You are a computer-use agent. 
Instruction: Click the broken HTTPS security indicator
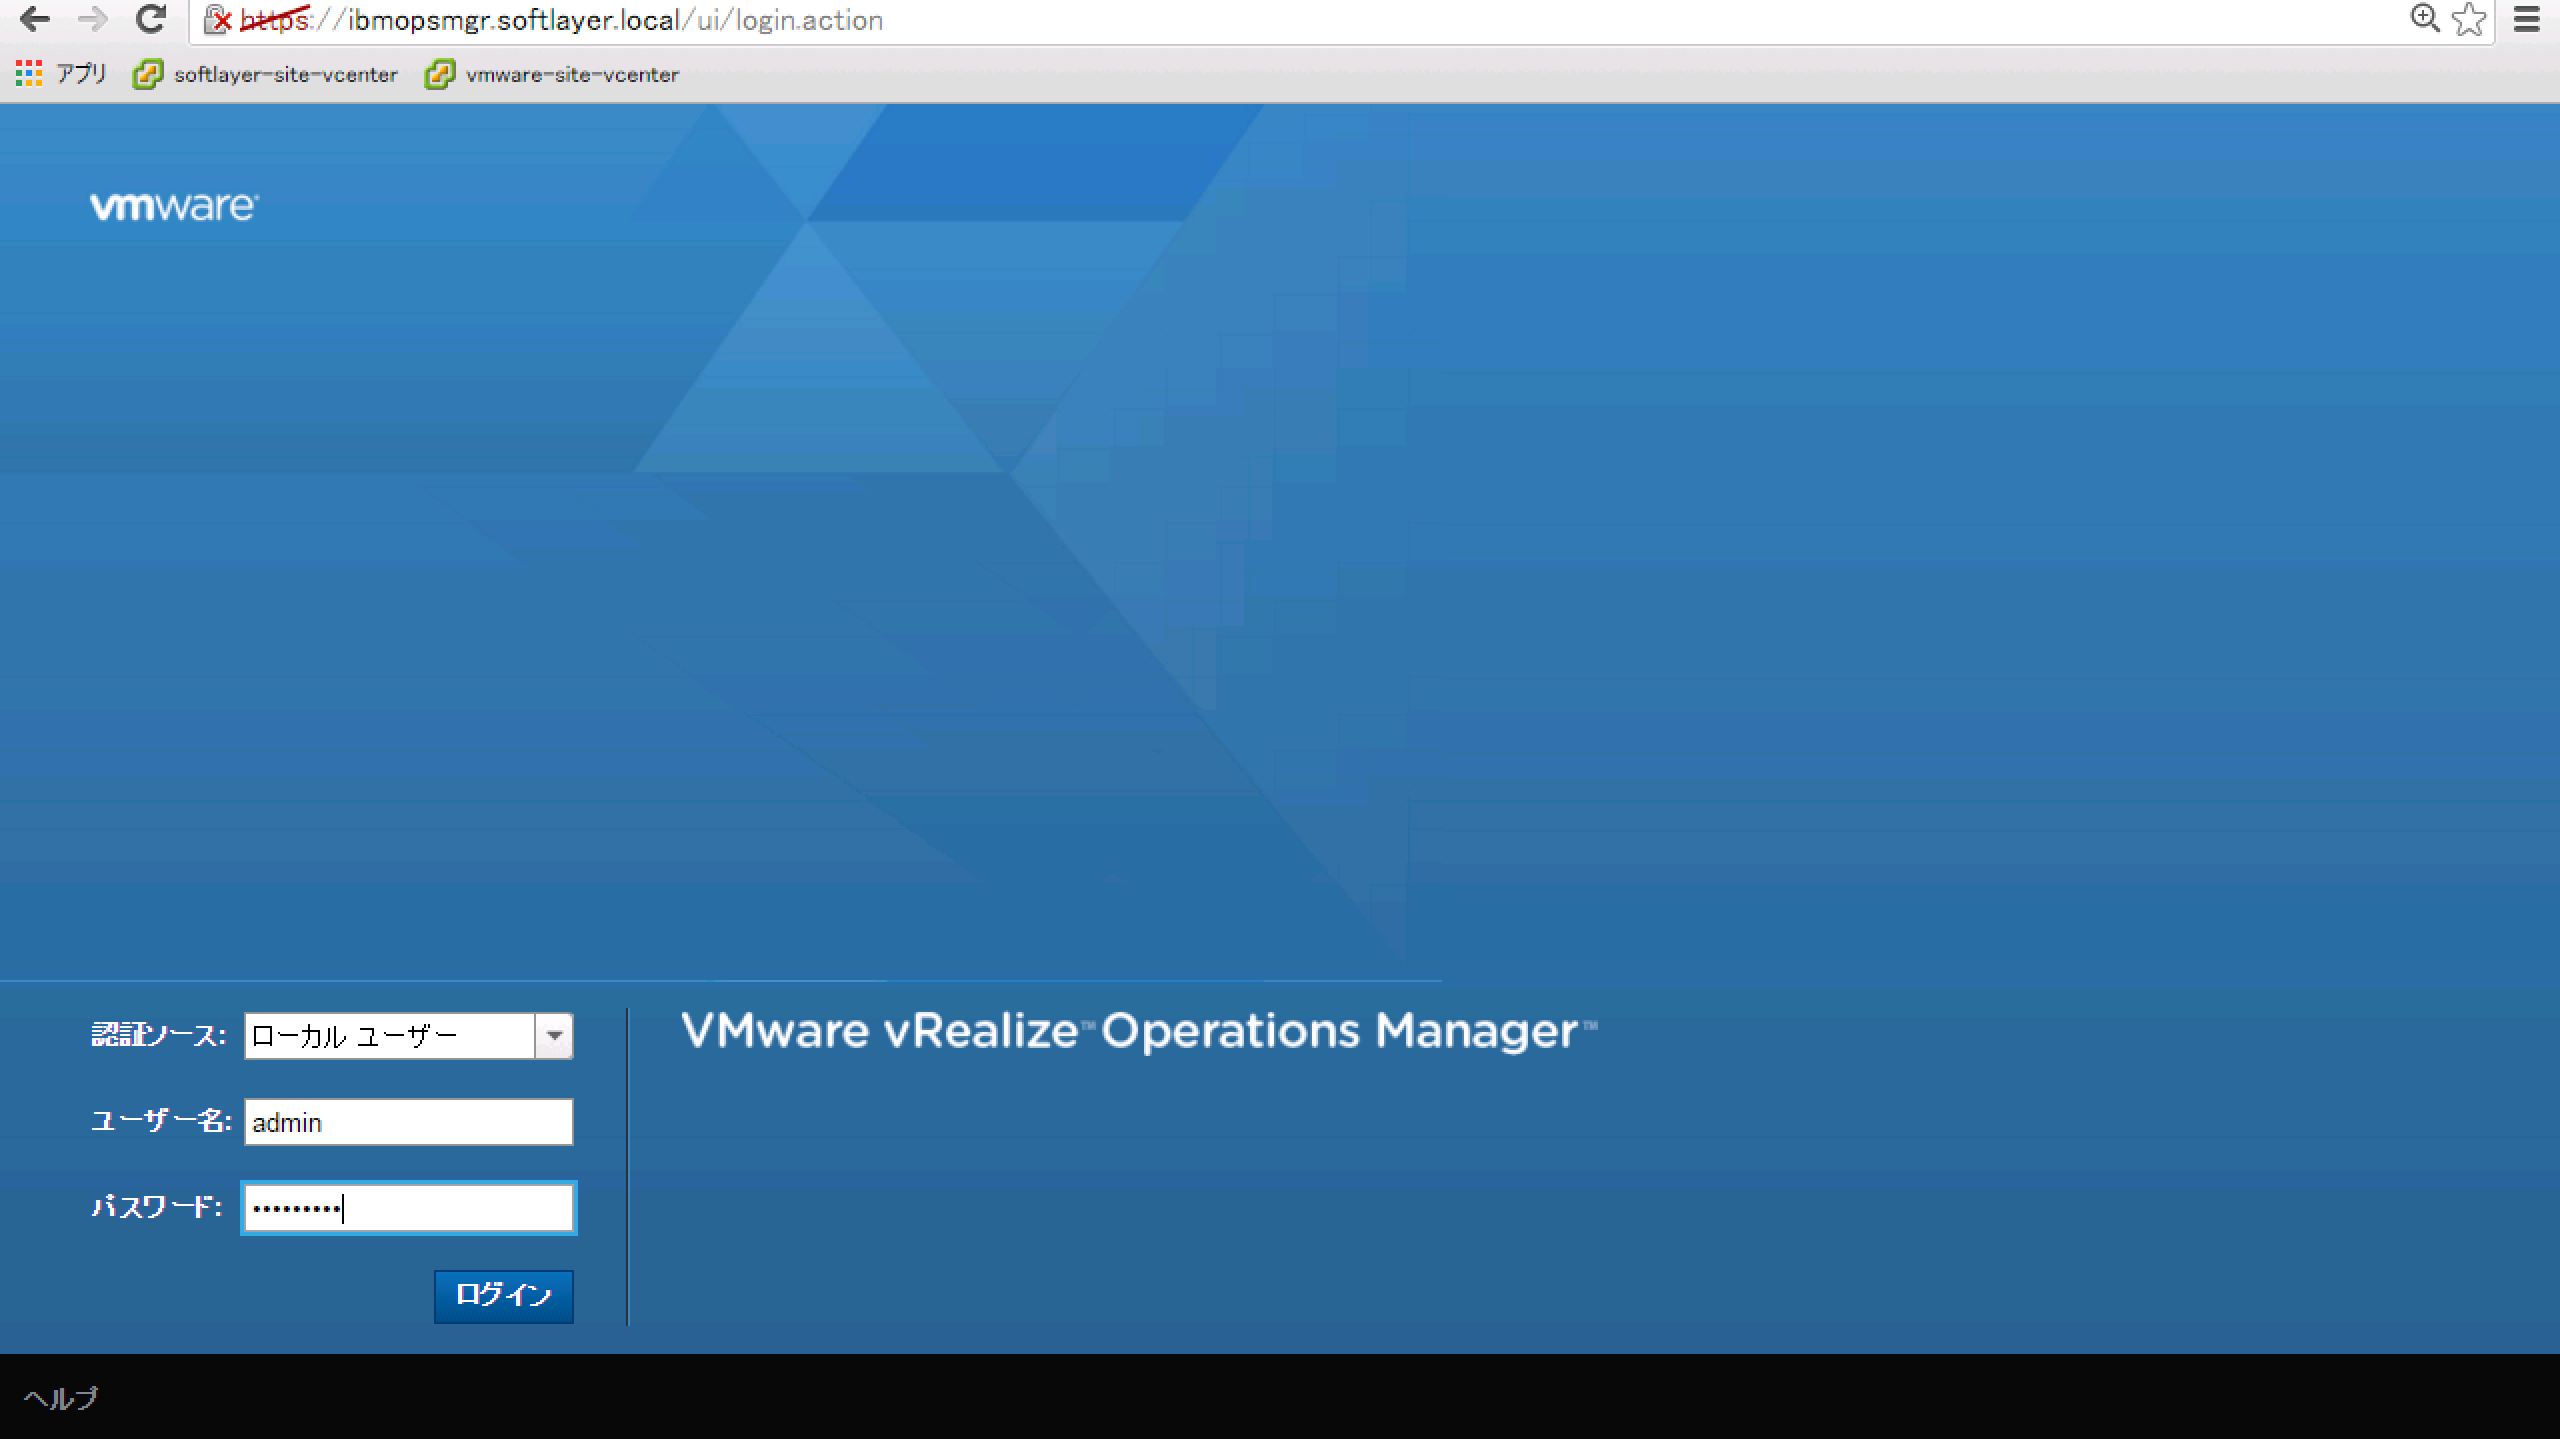(218, 20)
